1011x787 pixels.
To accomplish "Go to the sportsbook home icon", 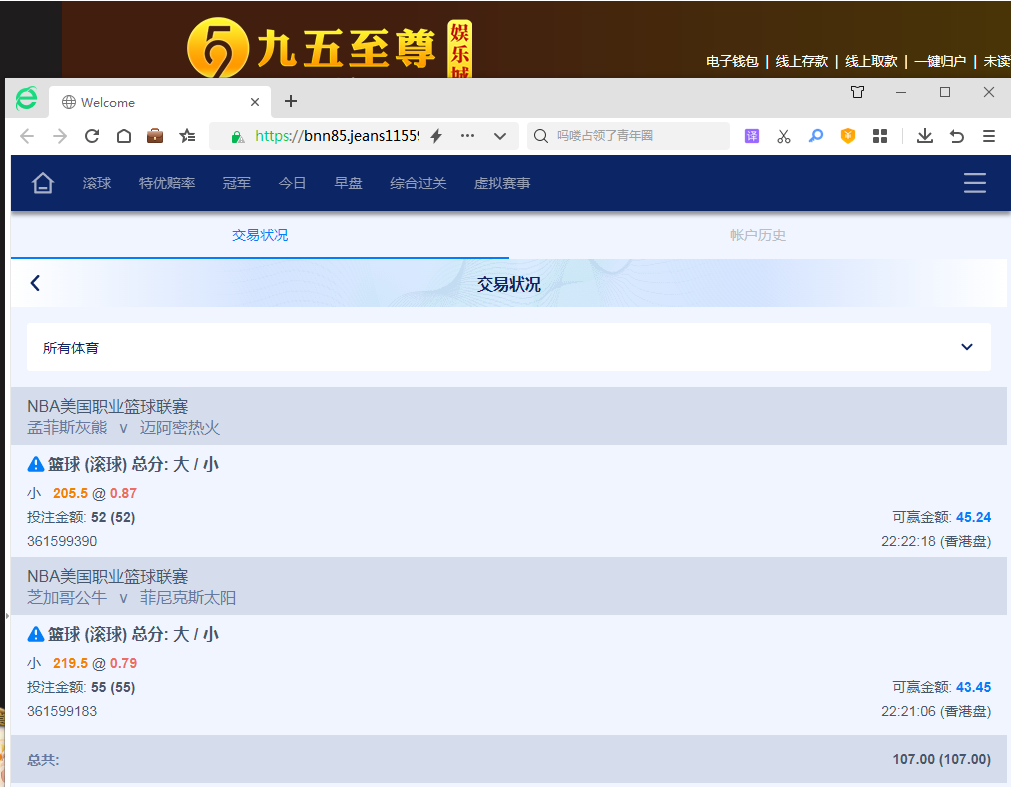I will point(43,183).
